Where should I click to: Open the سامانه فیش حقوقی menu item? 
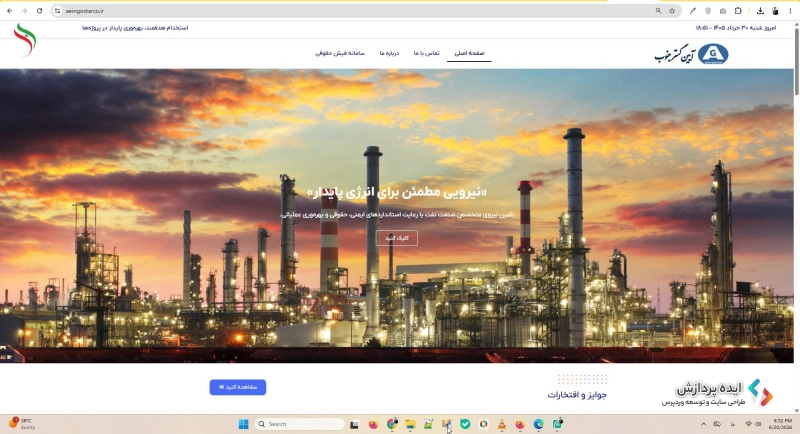(x=340, y=53)
